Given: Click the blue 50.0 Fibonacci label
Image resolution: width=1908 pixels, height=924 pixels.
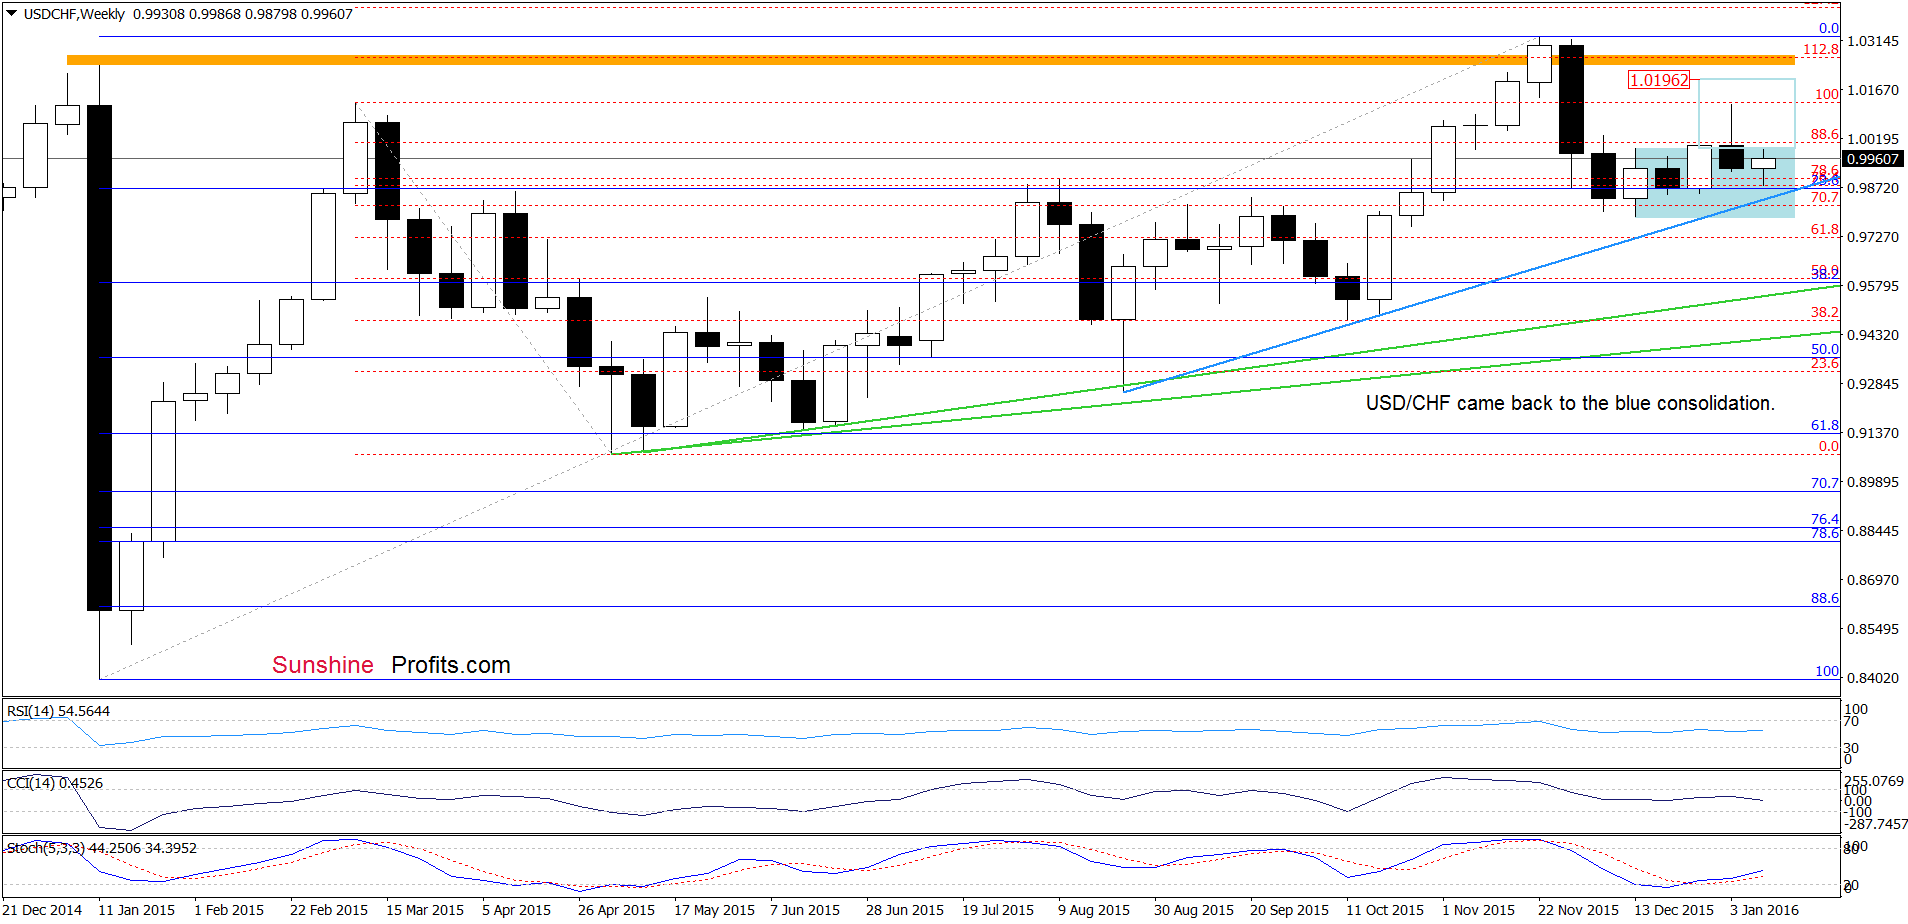Looking at the screenshot, I should (x=1825, y=349).
